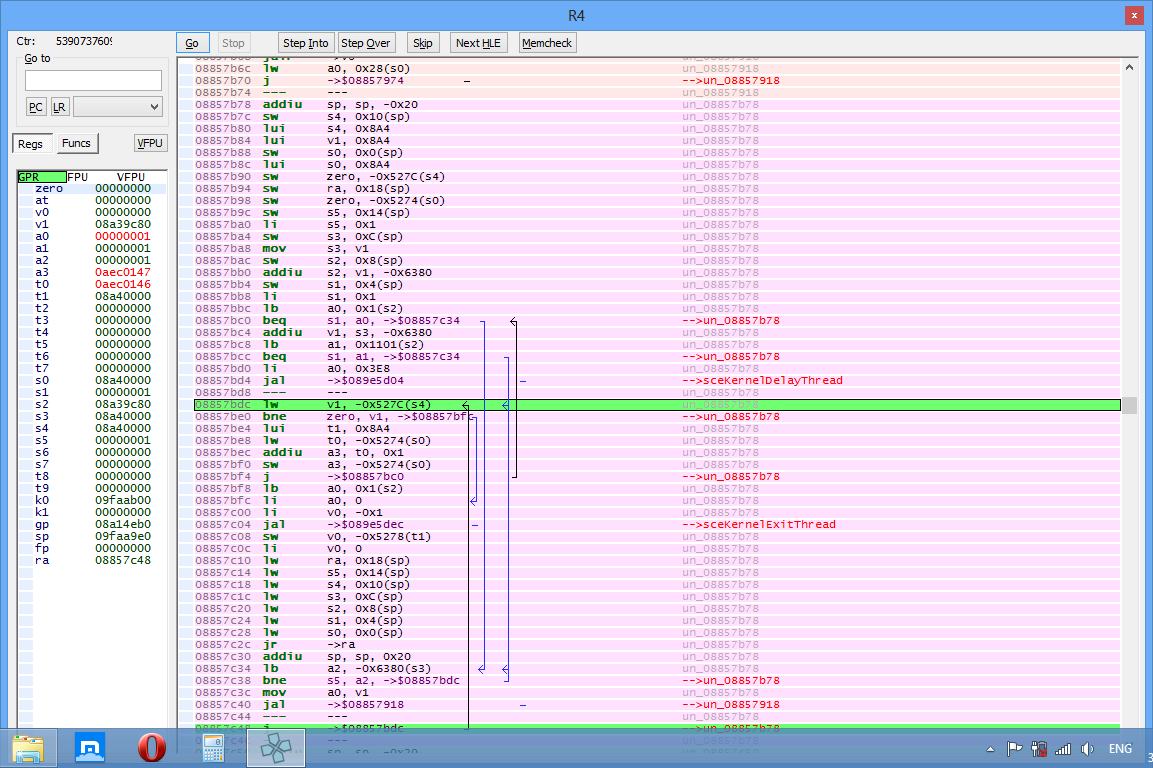Click the PPSSPP taskbar icon

(x=275, y=748)
